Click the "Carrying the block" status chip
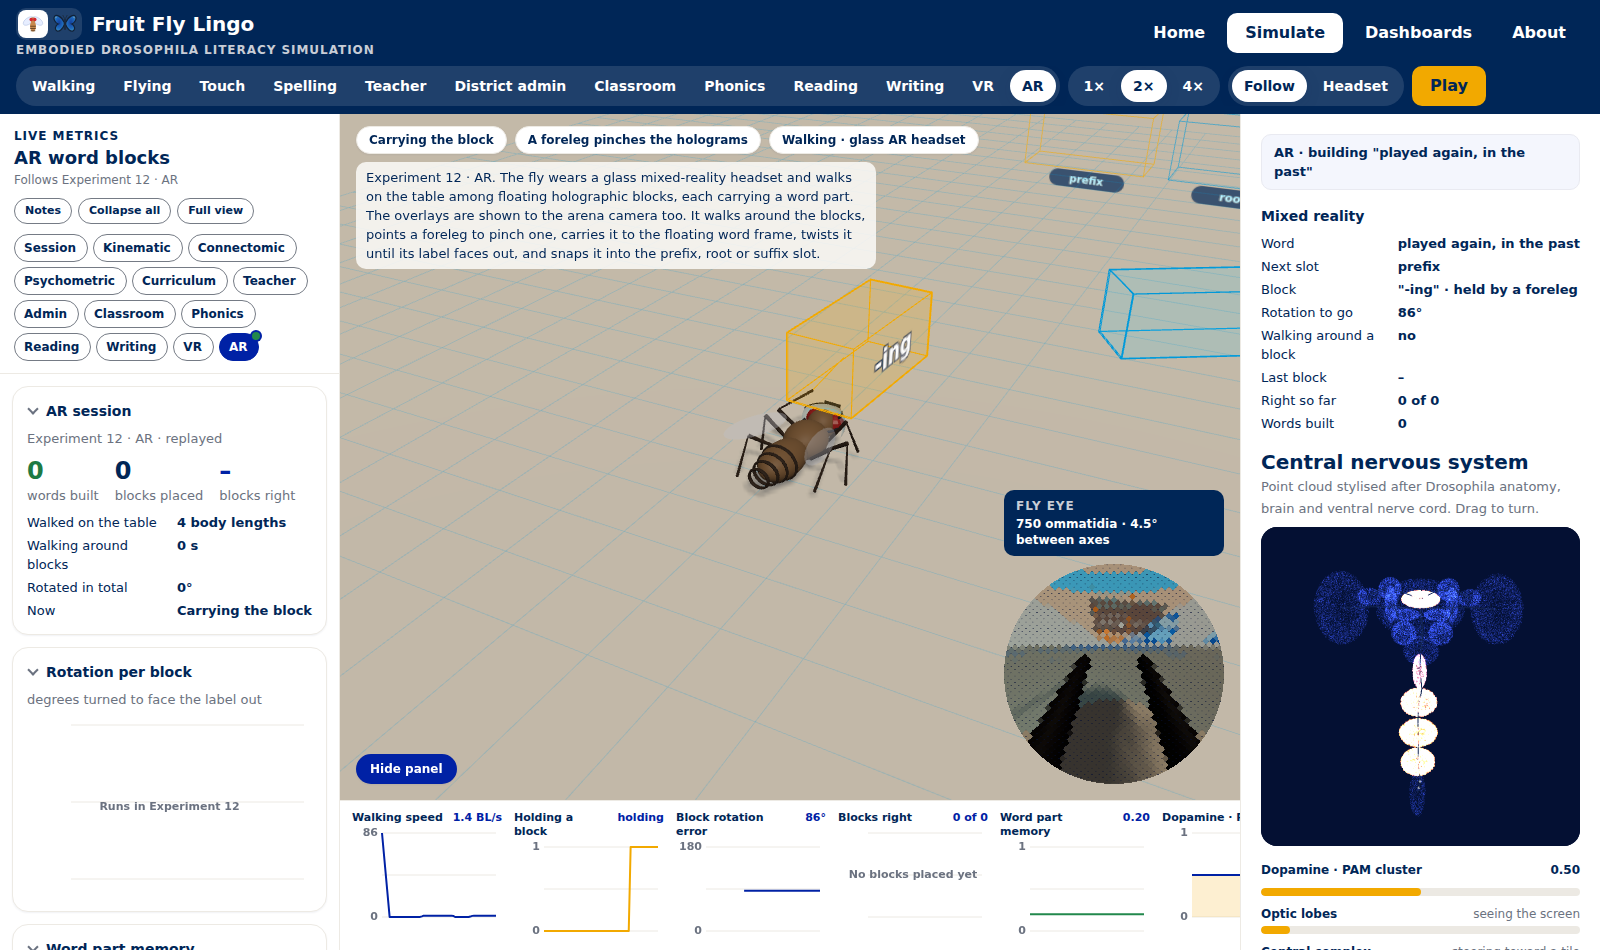This screenshot has height=950, width=1600. tap(431, 140)
